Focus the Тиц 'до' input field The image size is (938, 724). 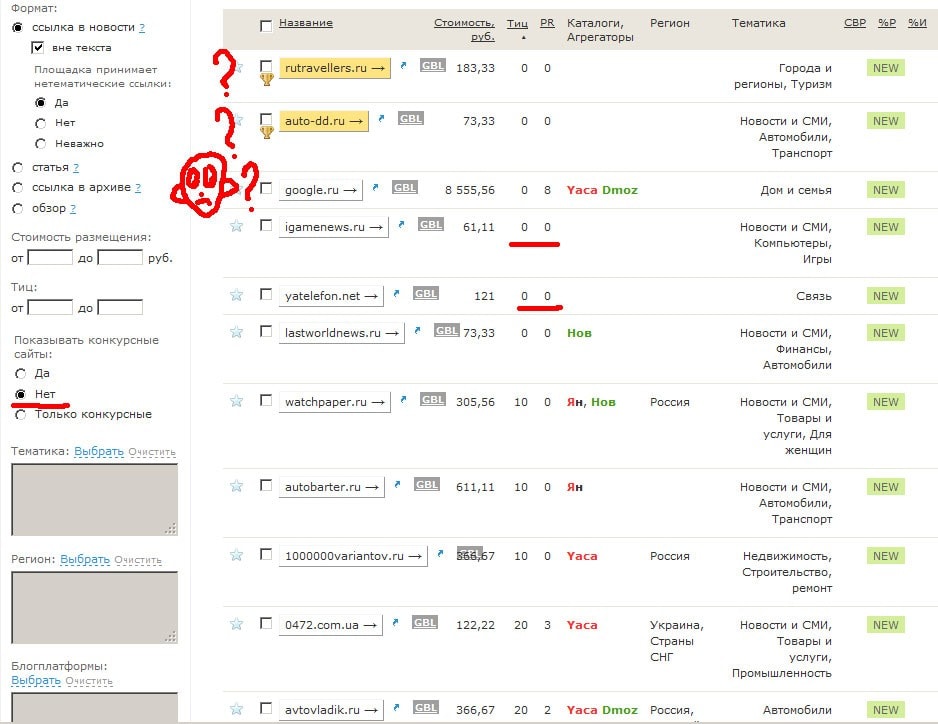click(x=120, y=308)
